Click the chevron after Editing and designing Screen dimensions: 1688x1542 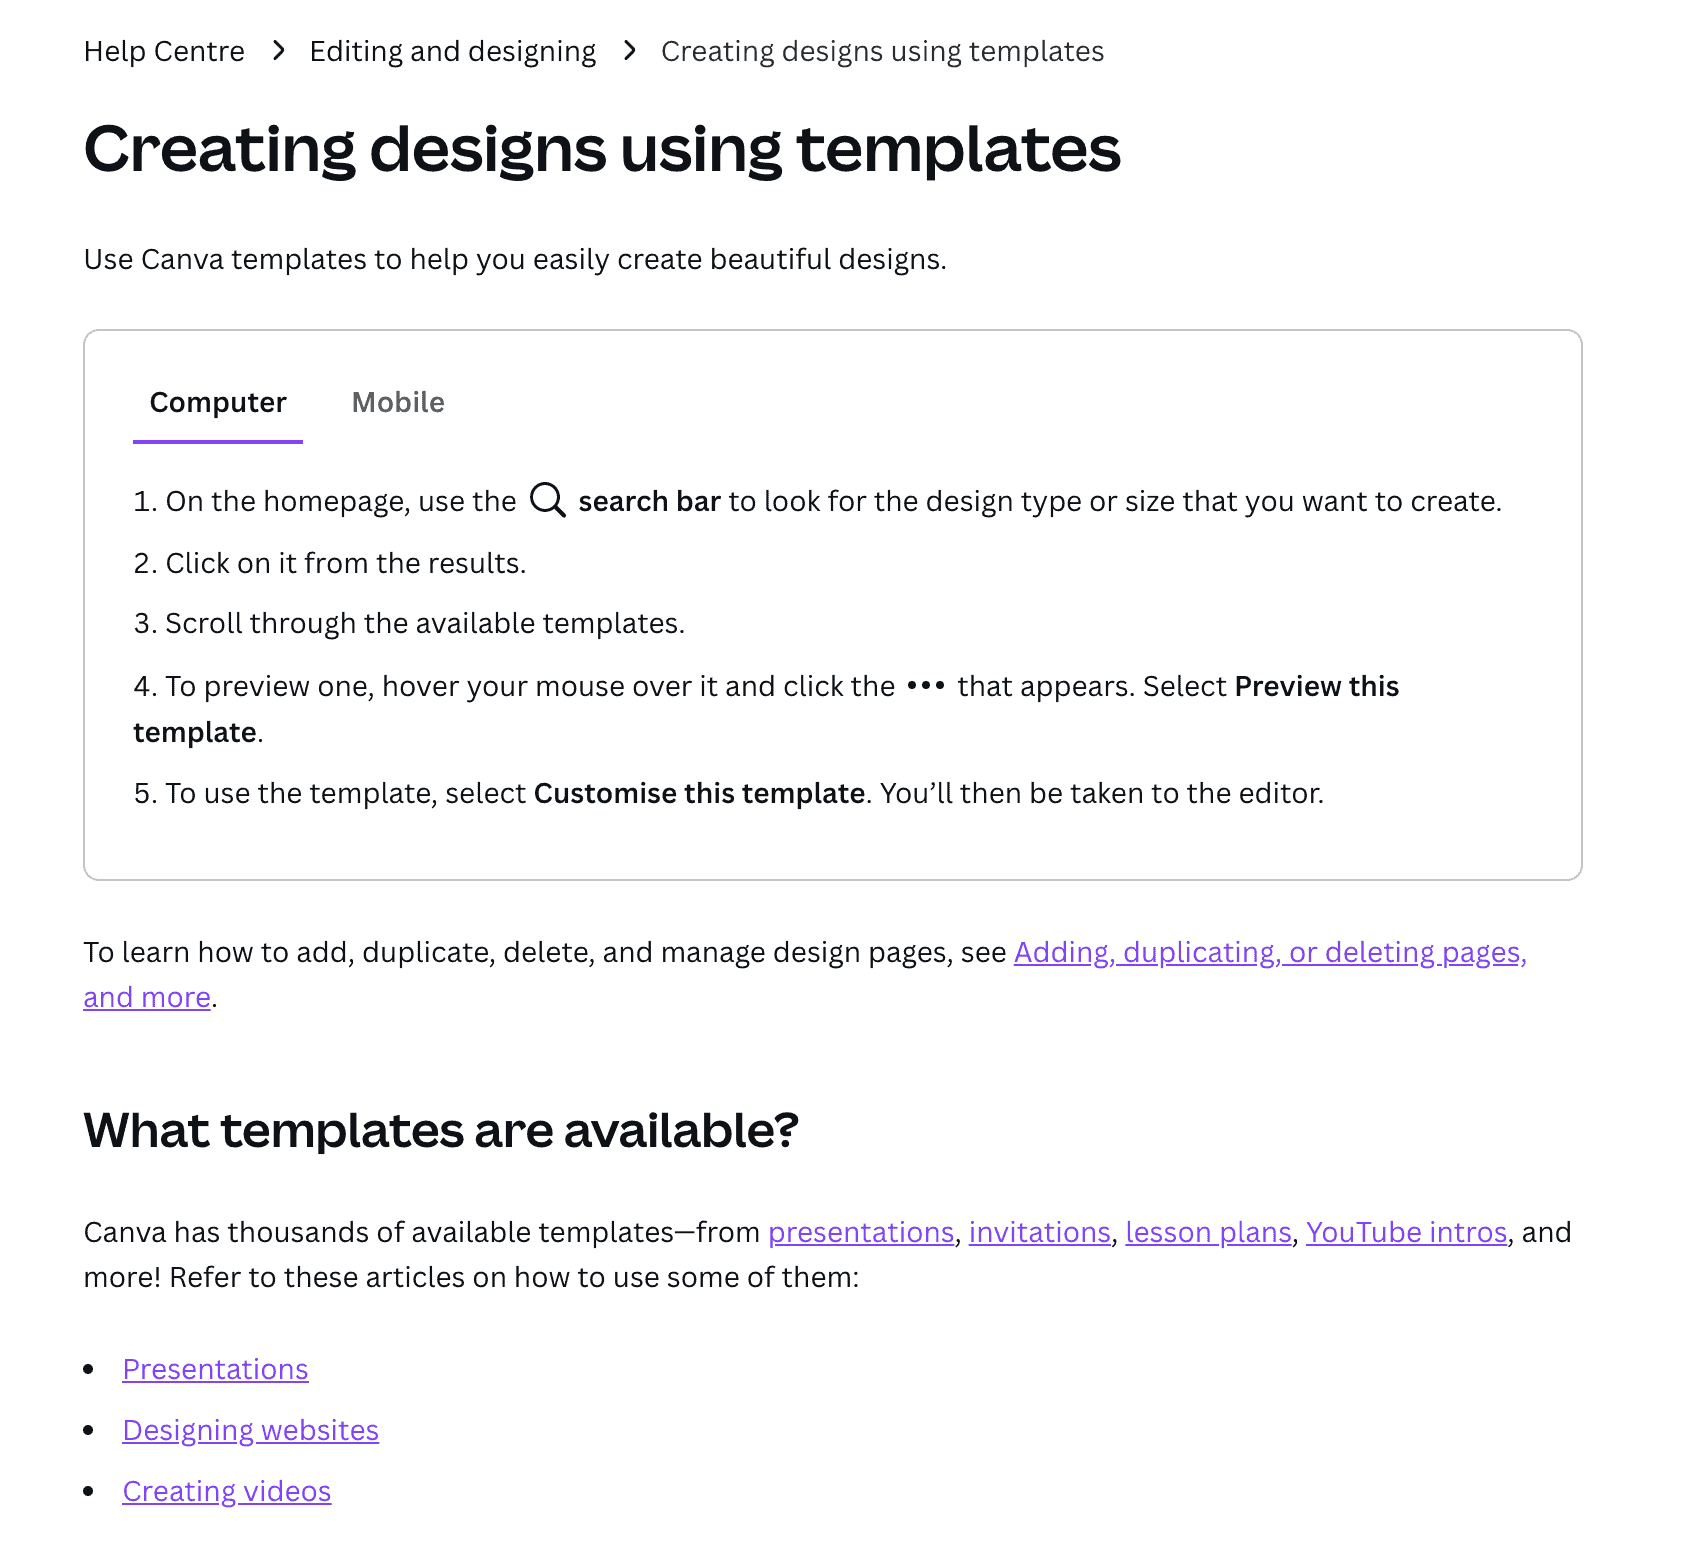630,50
